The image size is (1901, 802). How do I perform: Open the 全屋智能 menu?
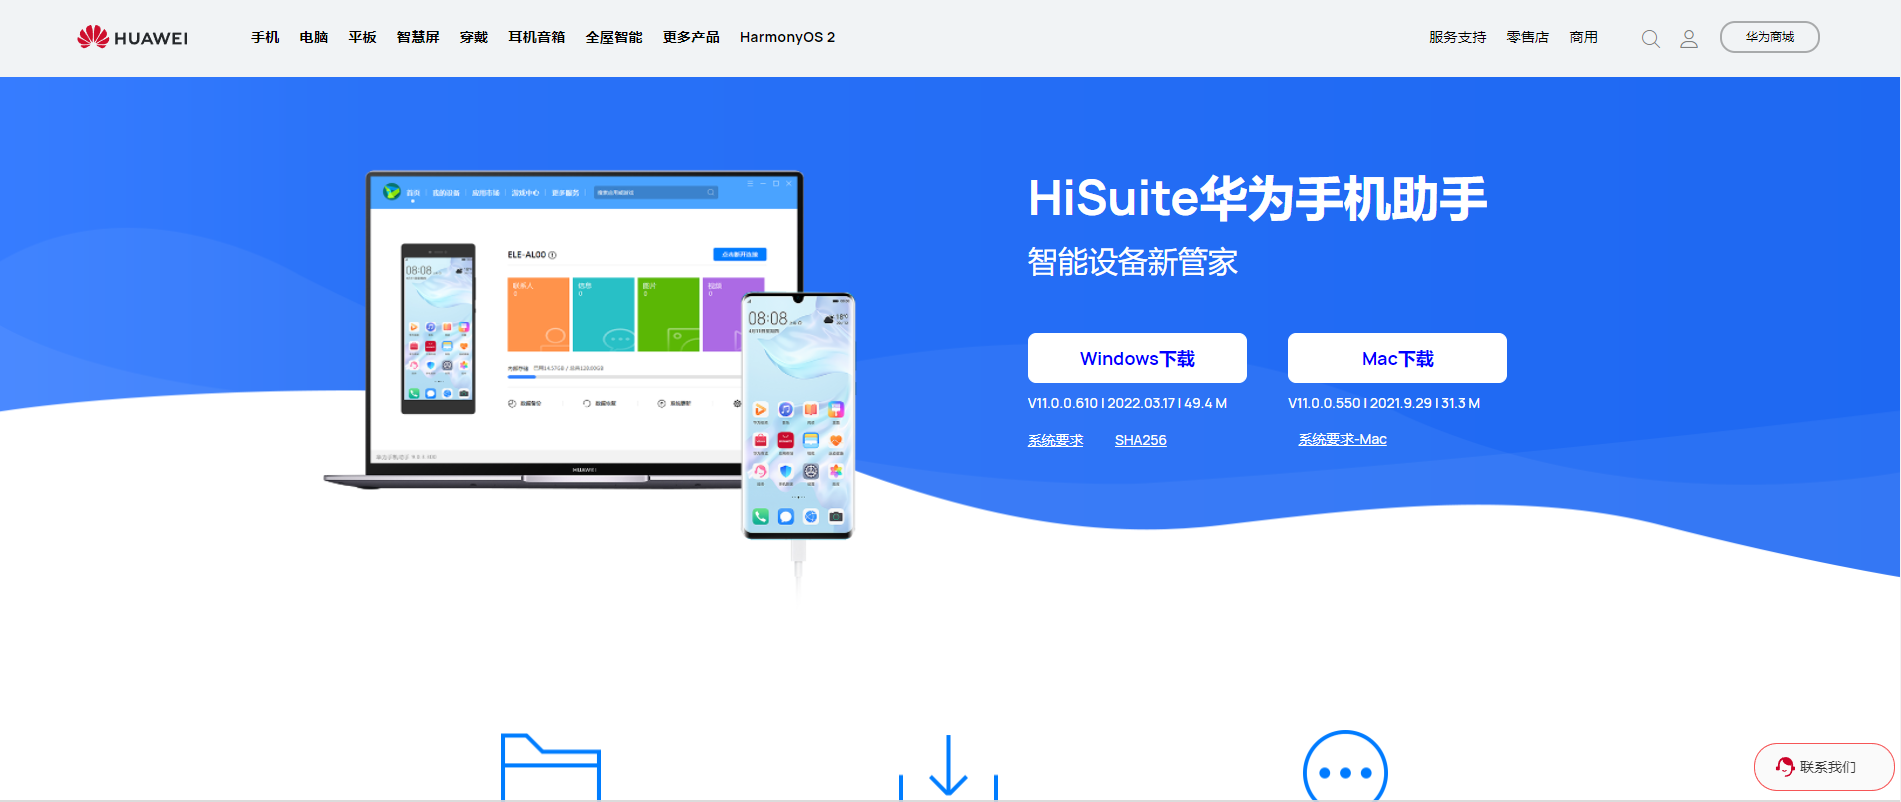tap(614, 37)
